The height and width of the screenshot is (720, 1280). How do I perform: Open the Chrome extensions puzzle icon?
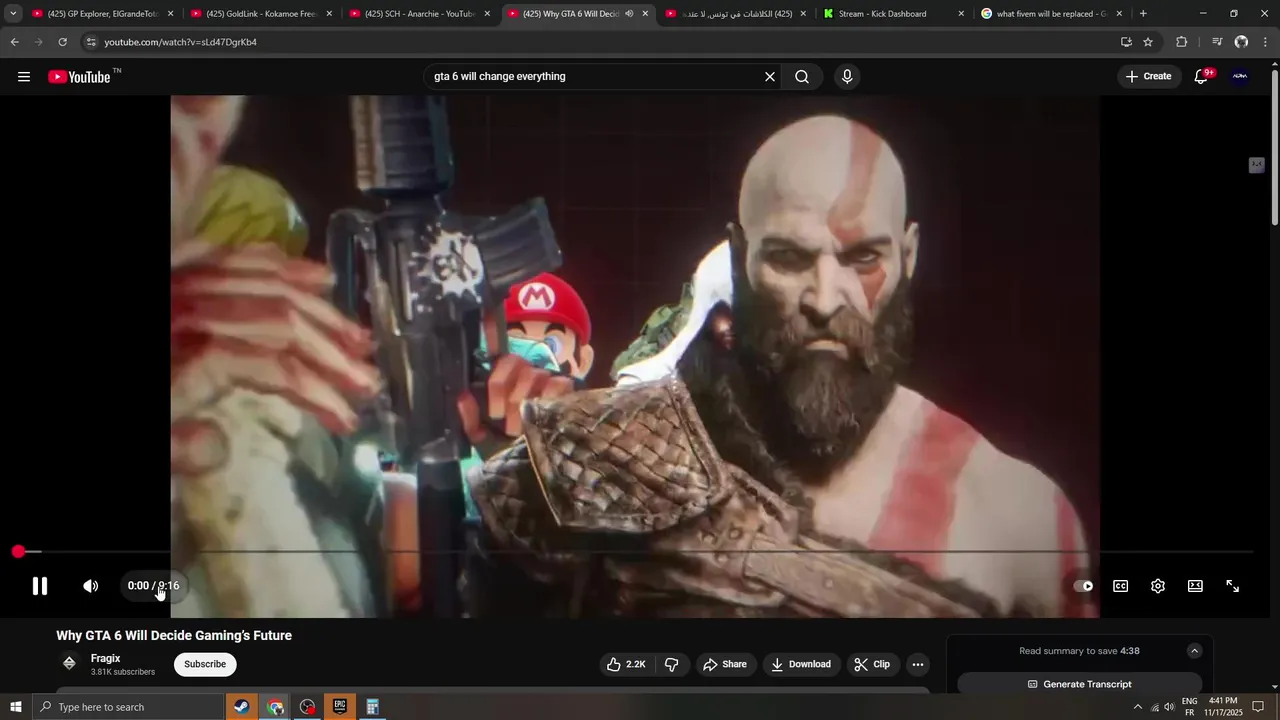pyautogui.click(x=1182, y=42)
